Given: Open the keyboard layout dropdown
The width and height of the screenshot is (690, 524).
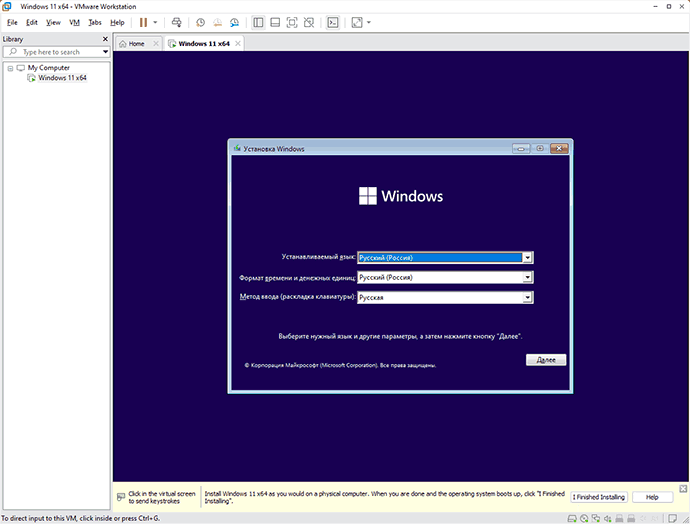Looking at the screenshot, I should [x=527, y=297].
